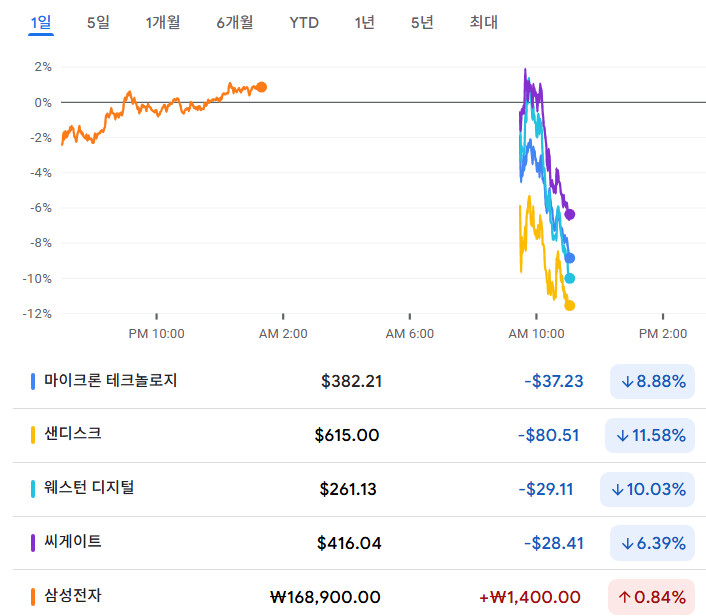Image resolution: width=706 pixels, height=616 pixels.
Task: Click the ₩168,900.00 price value
Action: click(325, 597)
